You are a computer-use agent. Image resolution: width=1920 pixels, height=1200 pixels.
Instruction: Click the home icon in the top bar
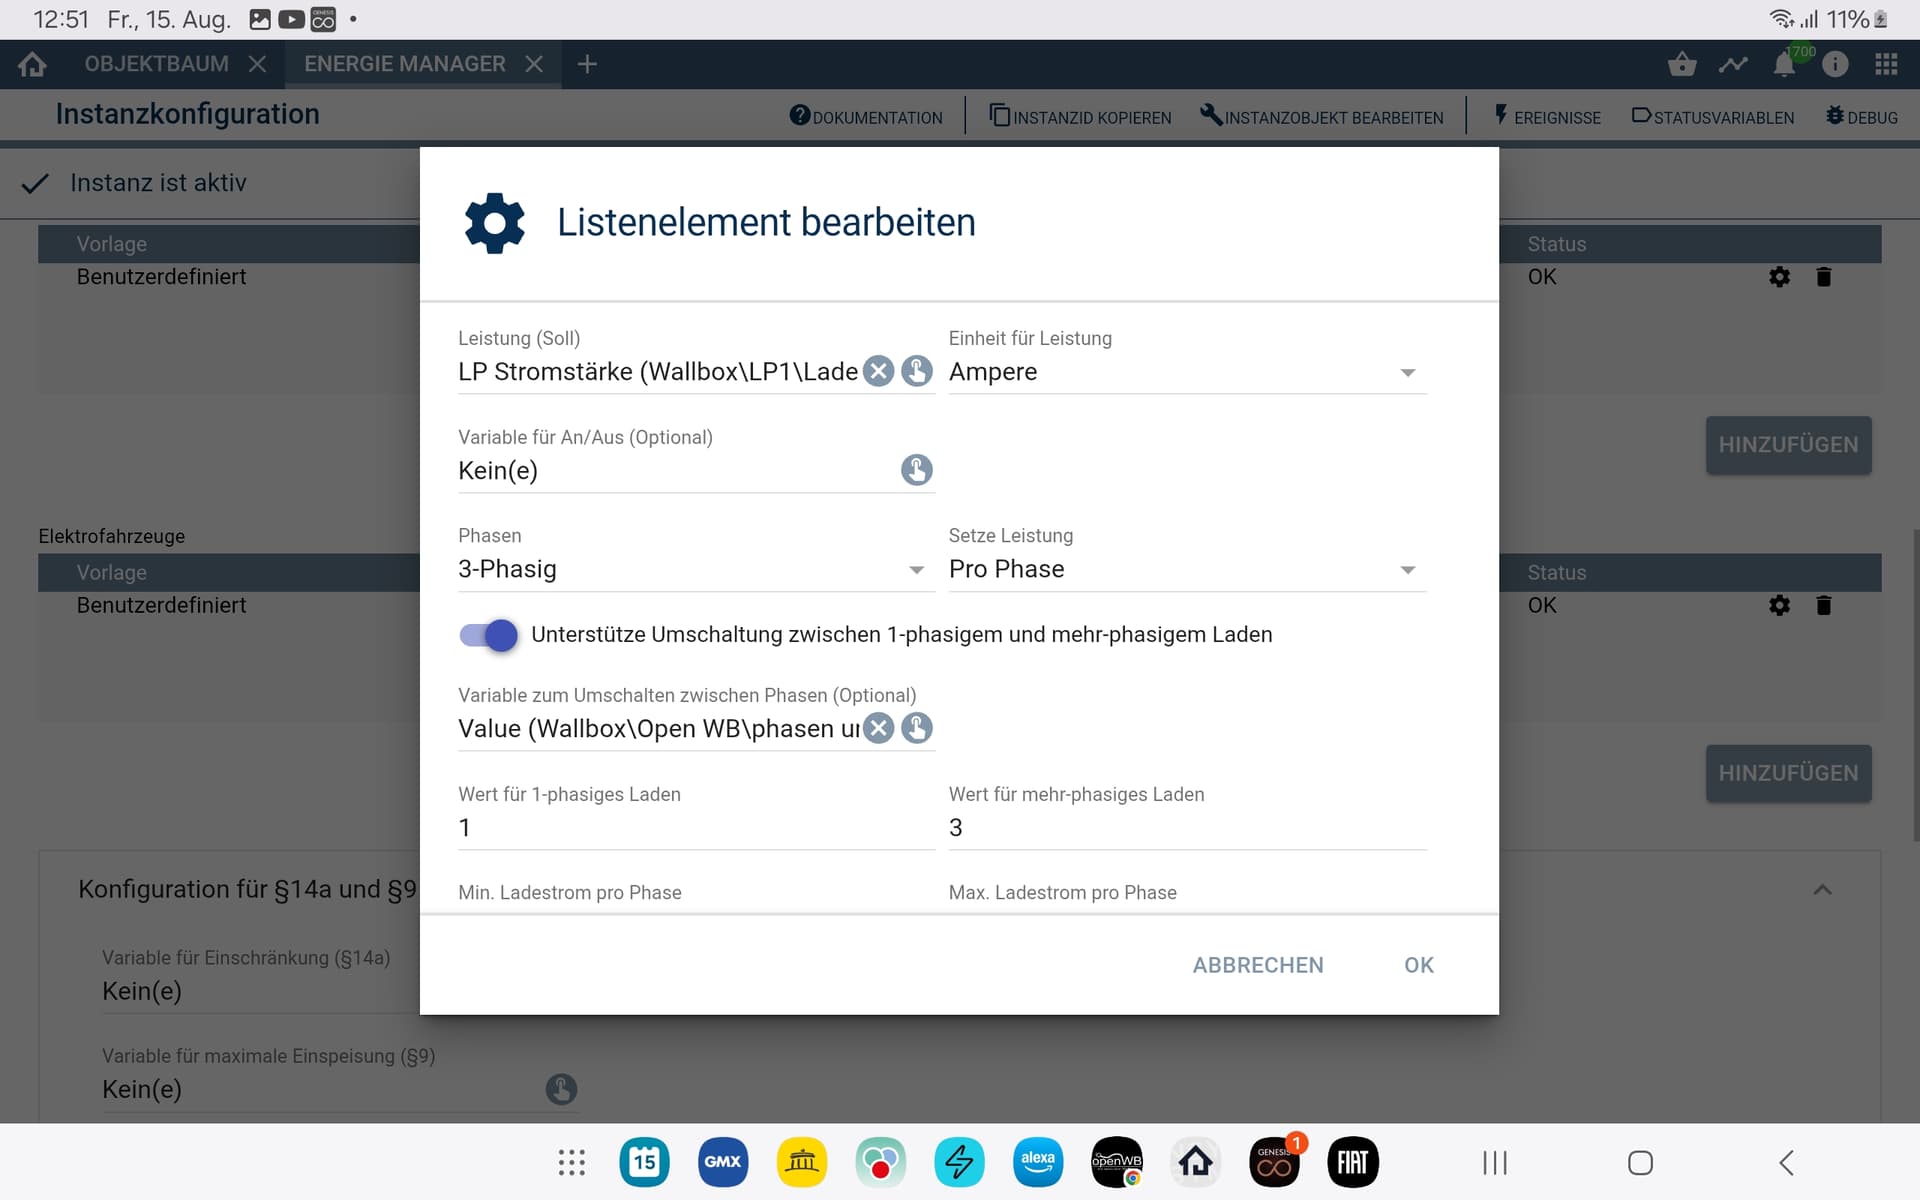(x=32, y=64)
